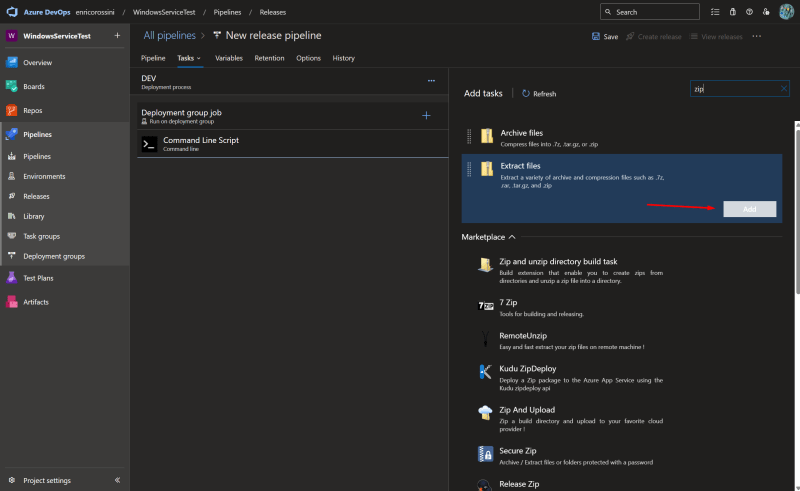Open the Artifacts sidebar icon
Image resolution: width=800 pixels, height=491 pixels.
[12, 302]
